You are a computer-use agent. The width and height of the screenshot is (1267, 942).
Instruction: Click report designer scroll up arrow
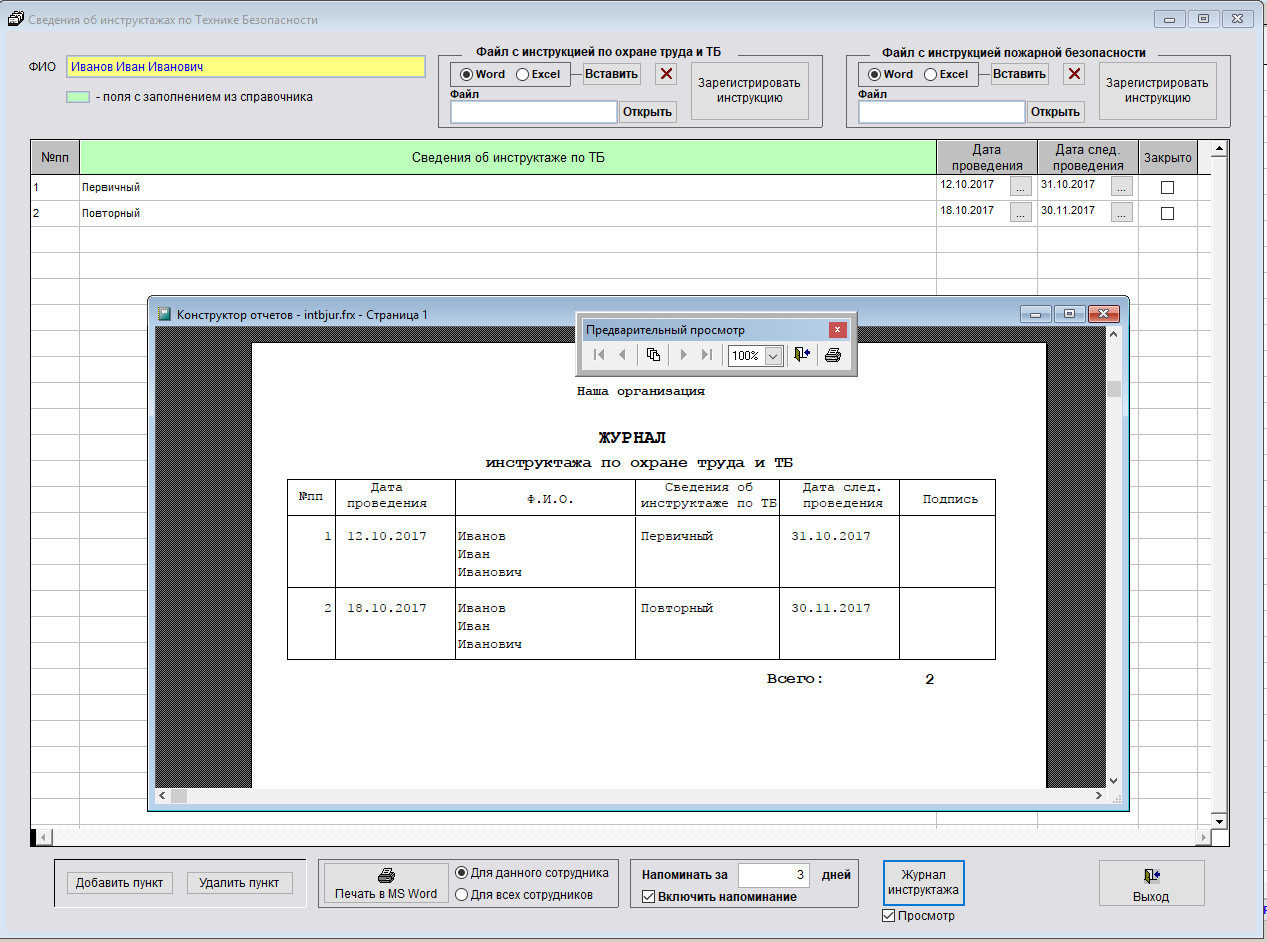click(1114, 337)
